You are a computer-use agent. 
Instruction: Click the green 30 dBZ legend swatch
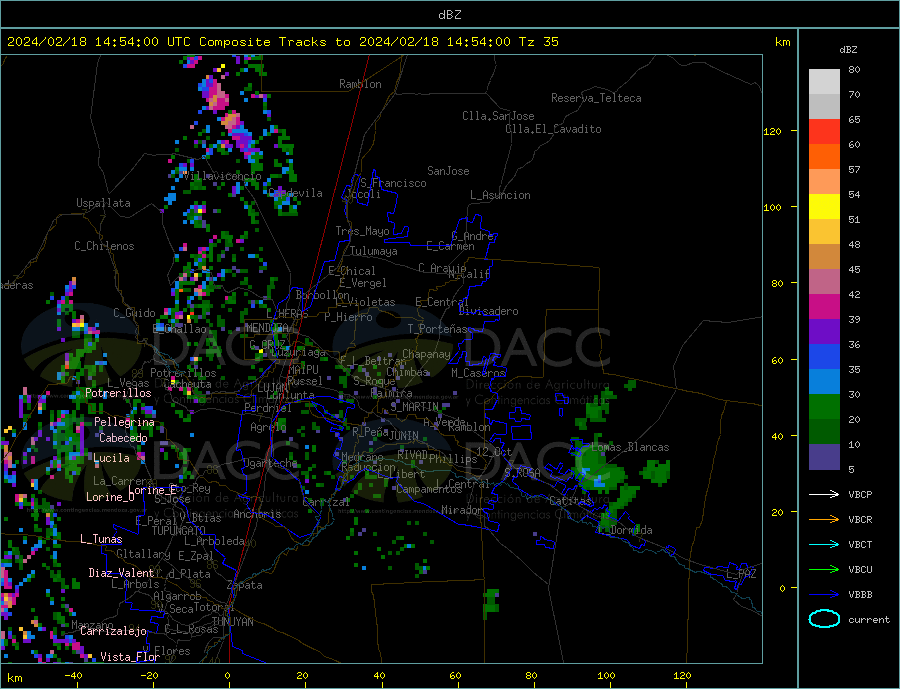click(824, 407)
